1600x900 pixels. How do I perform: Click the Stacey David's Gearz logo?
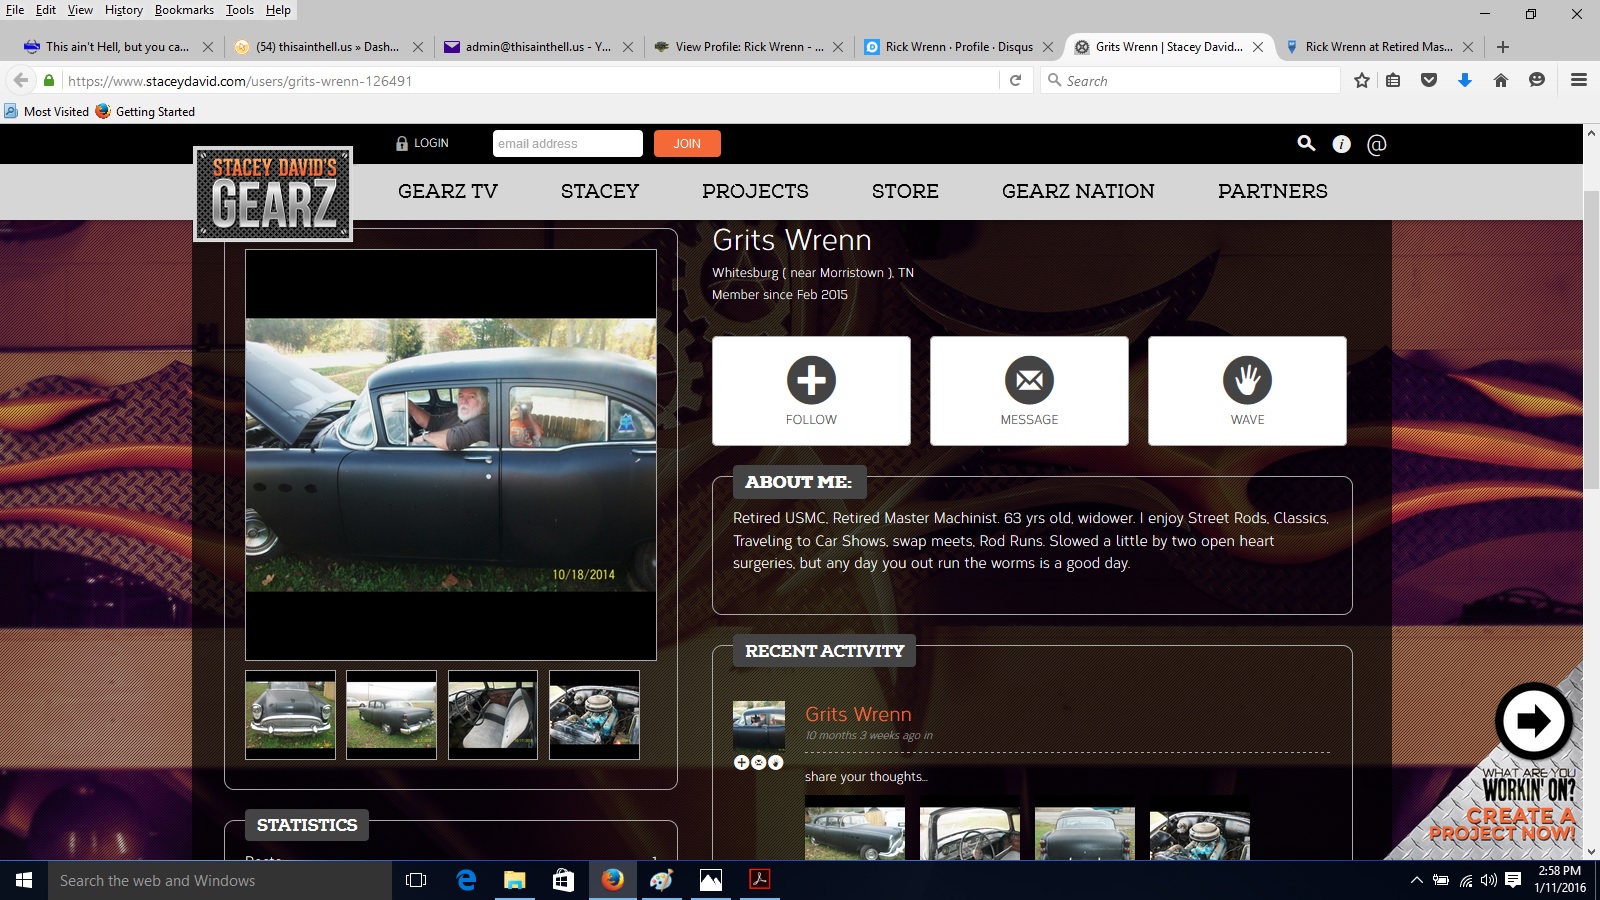coord(273,194)
